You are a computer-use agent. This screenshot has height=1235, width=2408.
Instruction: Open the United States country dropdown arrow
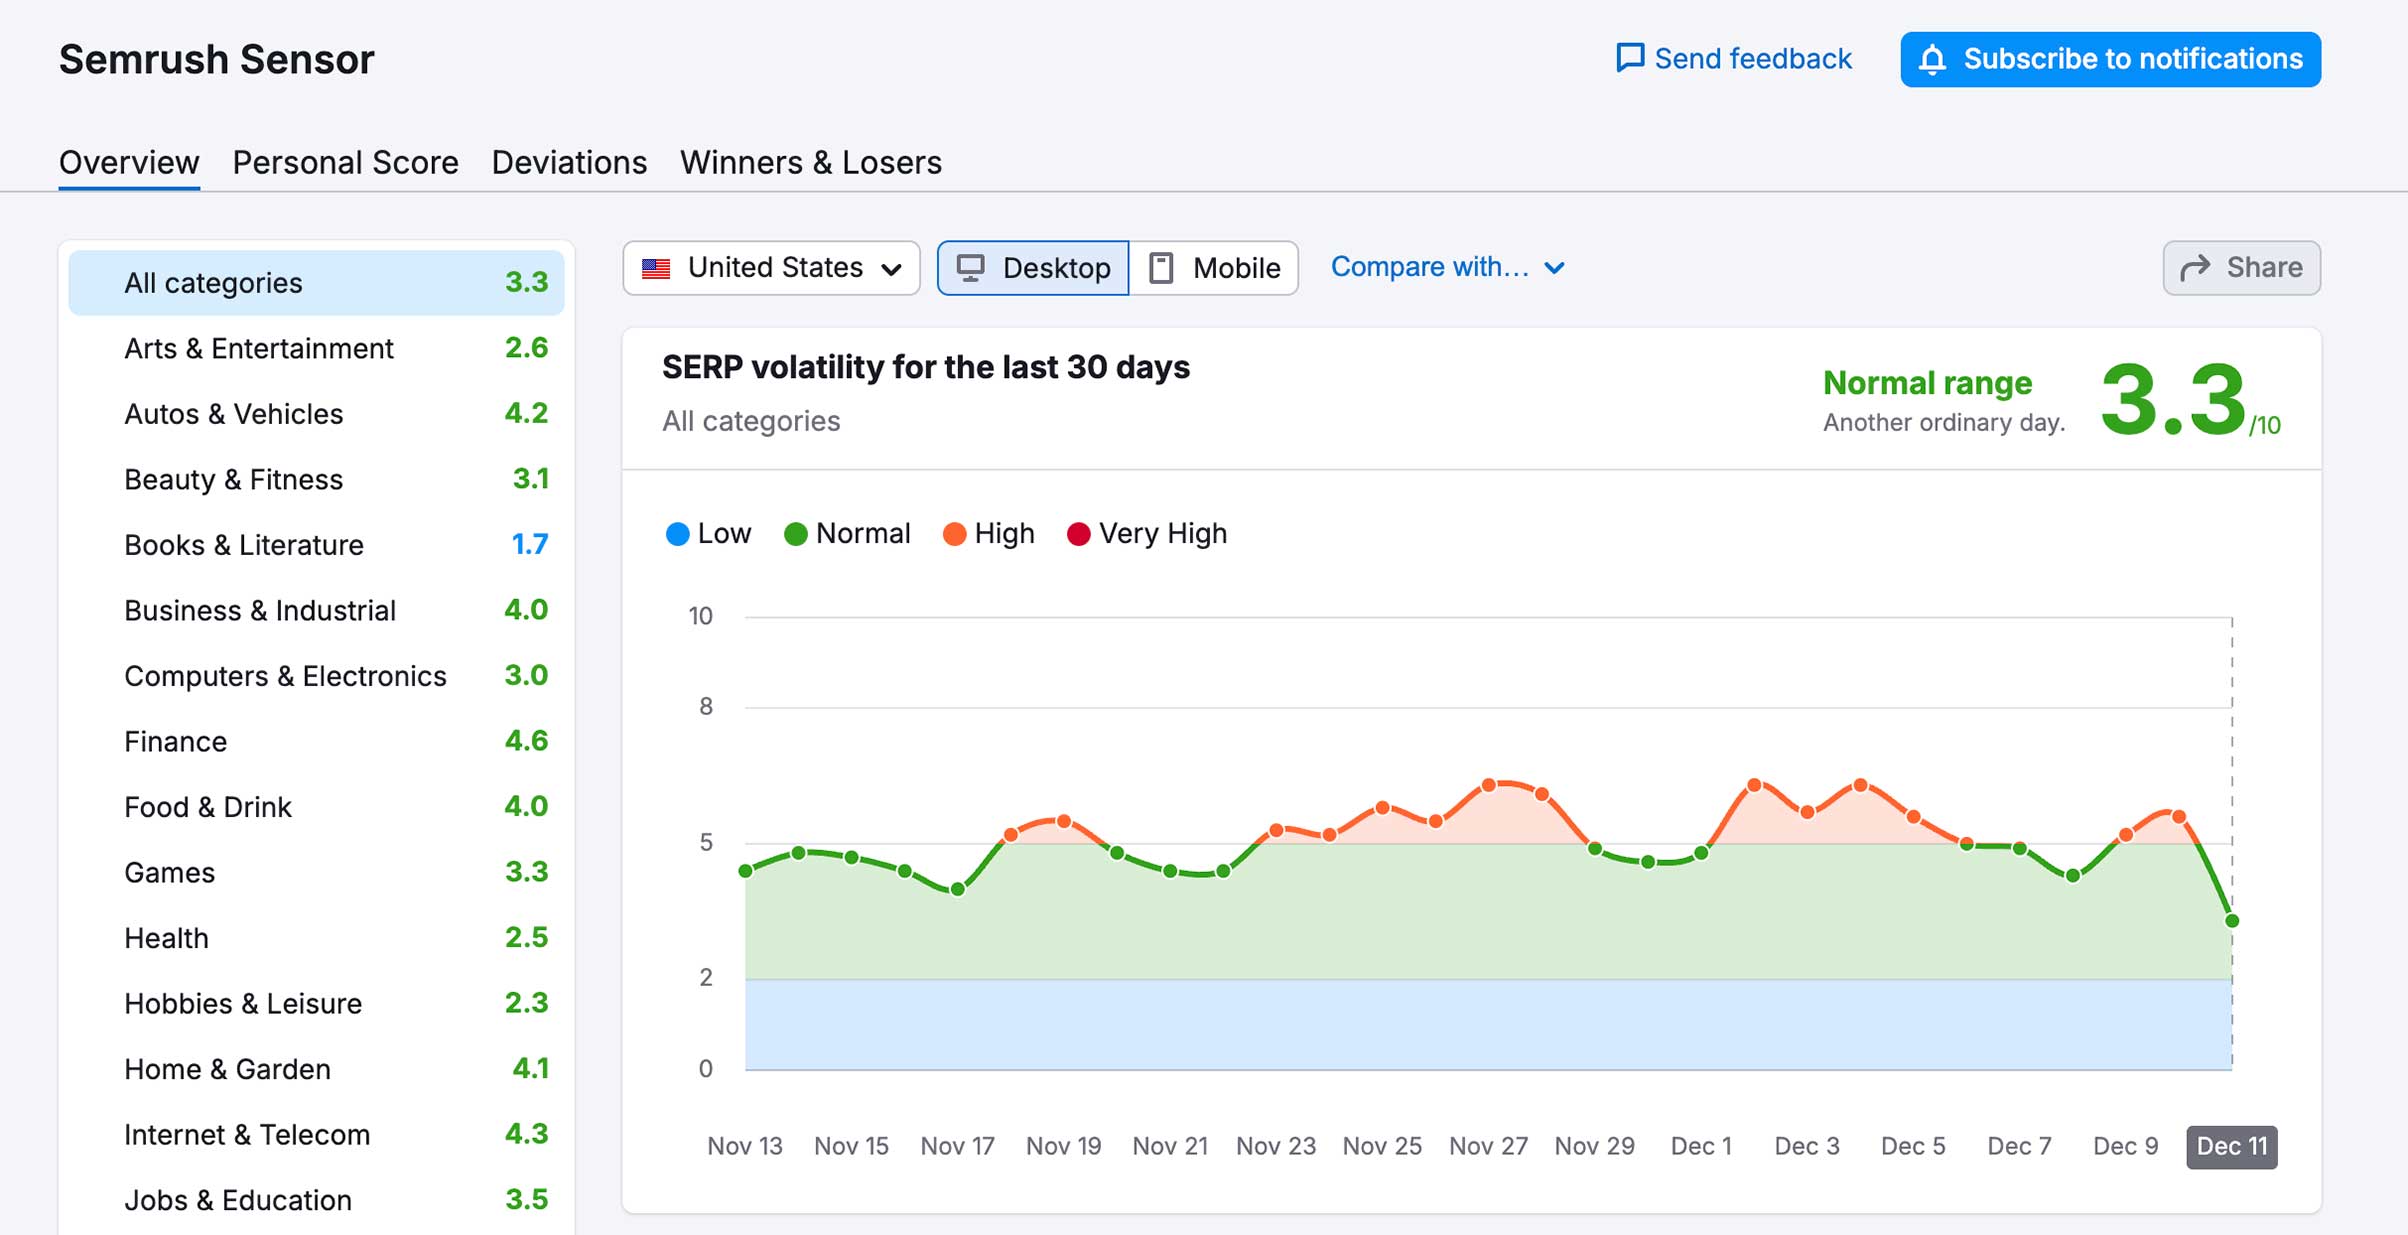click(x=892, y=269)
